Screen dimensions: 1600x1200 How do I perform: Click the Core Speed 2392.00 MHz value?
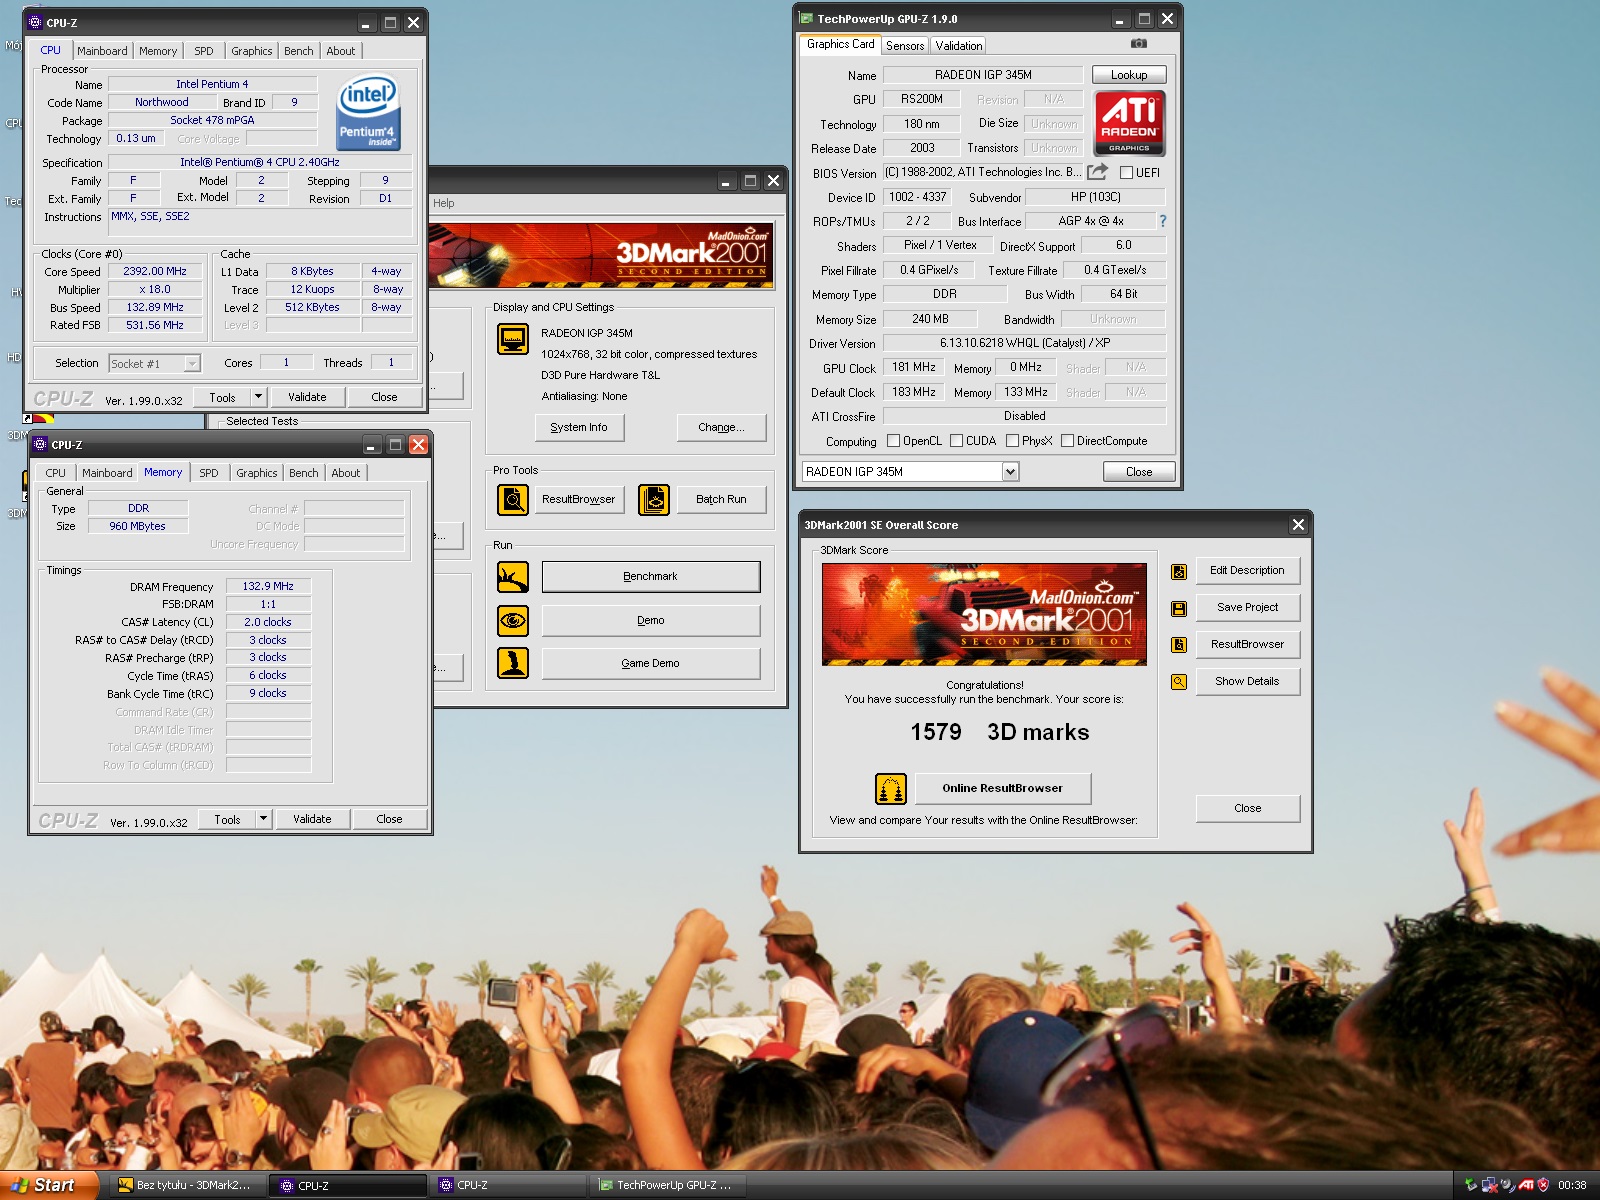155,272
